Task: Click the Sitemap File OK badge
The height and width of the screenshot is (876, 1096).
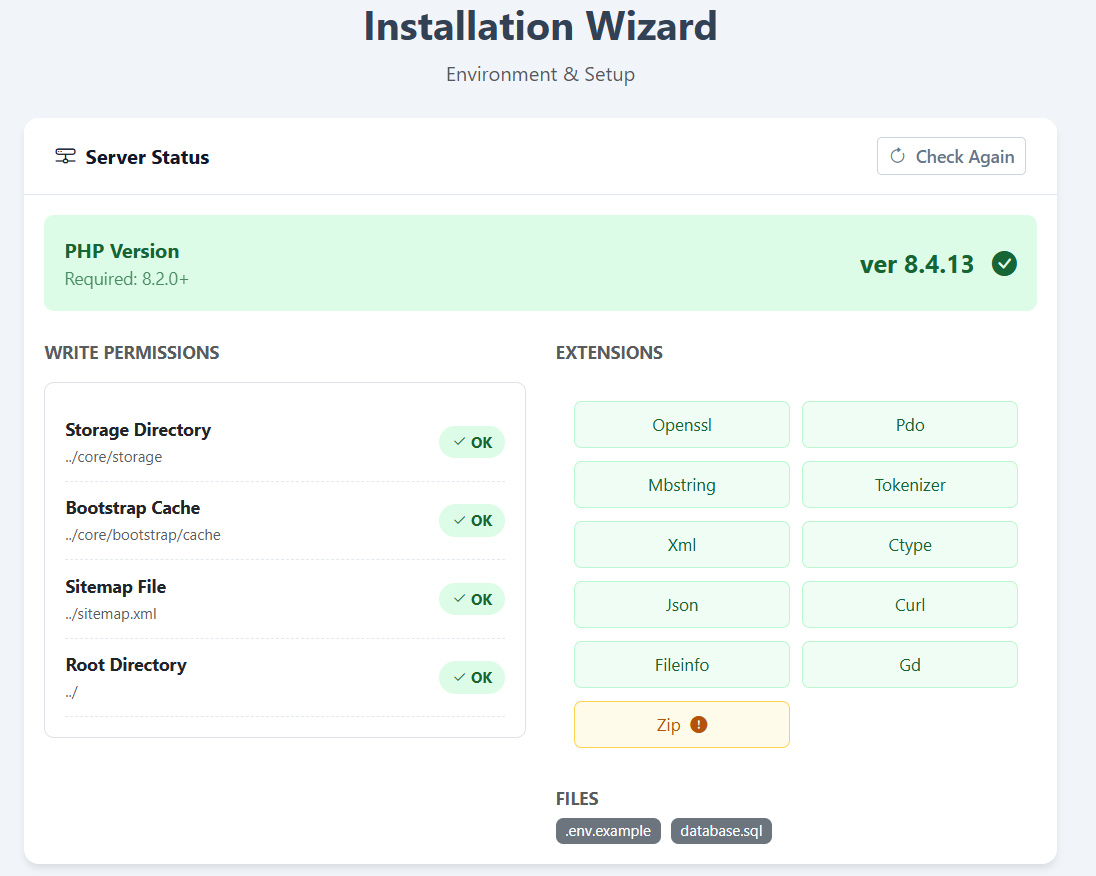Action: (x=472, y=599)
